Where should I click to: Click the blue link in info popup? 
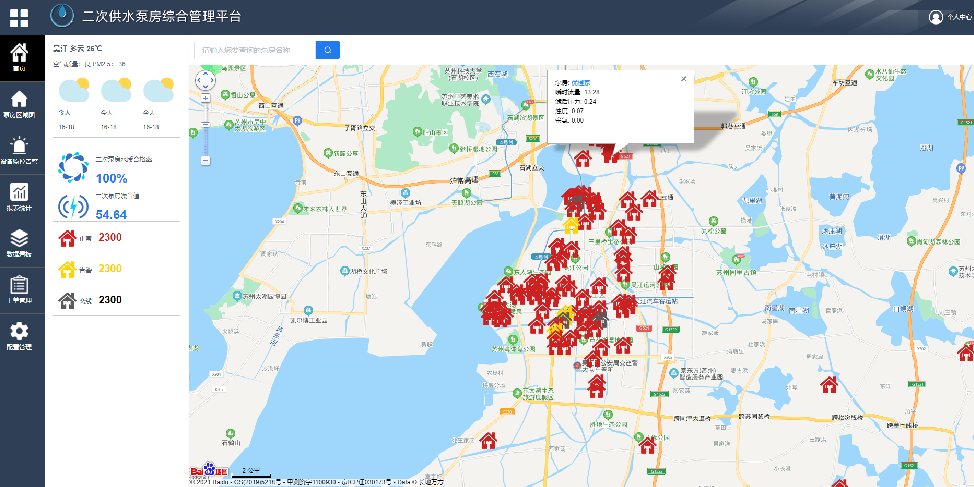click(581, 81)
